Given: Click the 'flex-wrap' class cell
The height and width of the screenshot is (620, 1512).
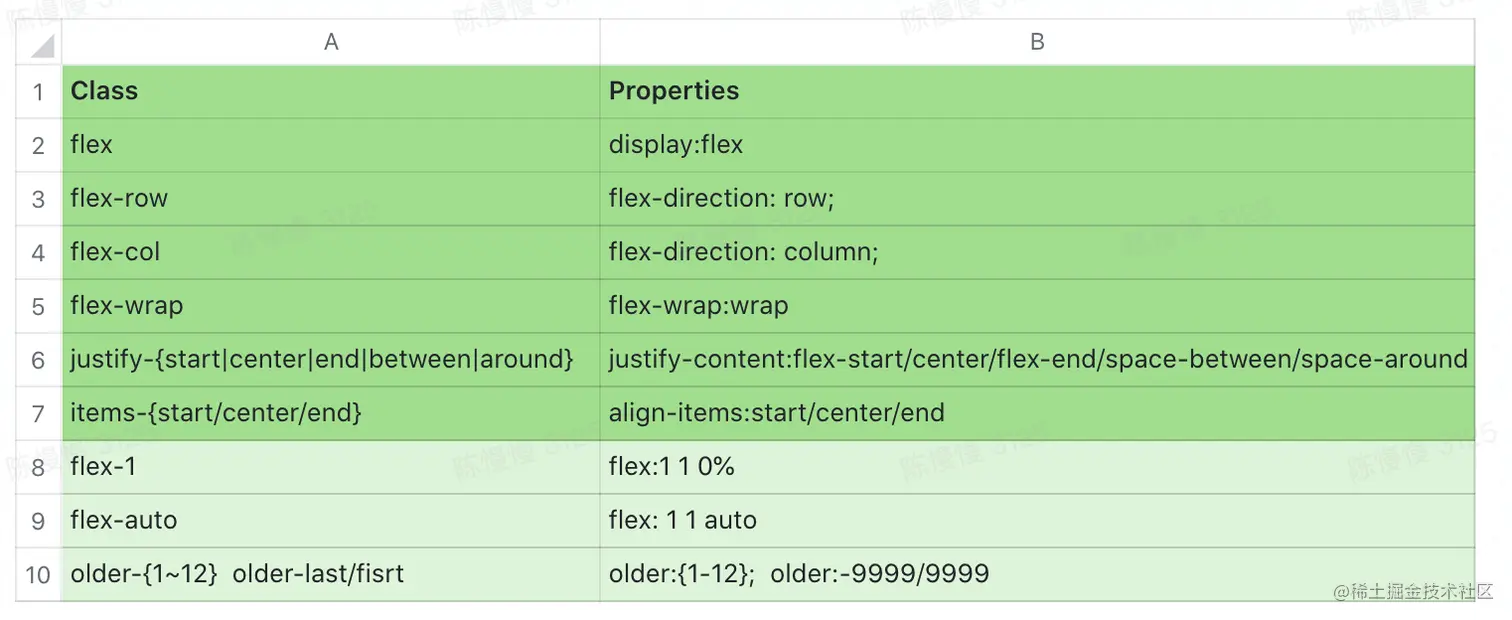Looking at the screenshot, I should (331, 305).
